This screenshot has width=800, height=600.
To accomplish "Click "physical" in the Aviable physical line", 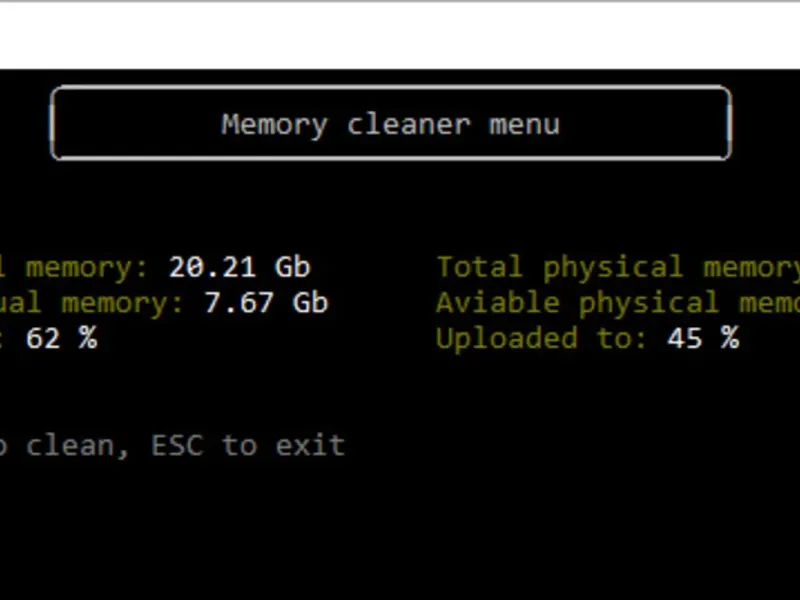I will click(649, 303).
